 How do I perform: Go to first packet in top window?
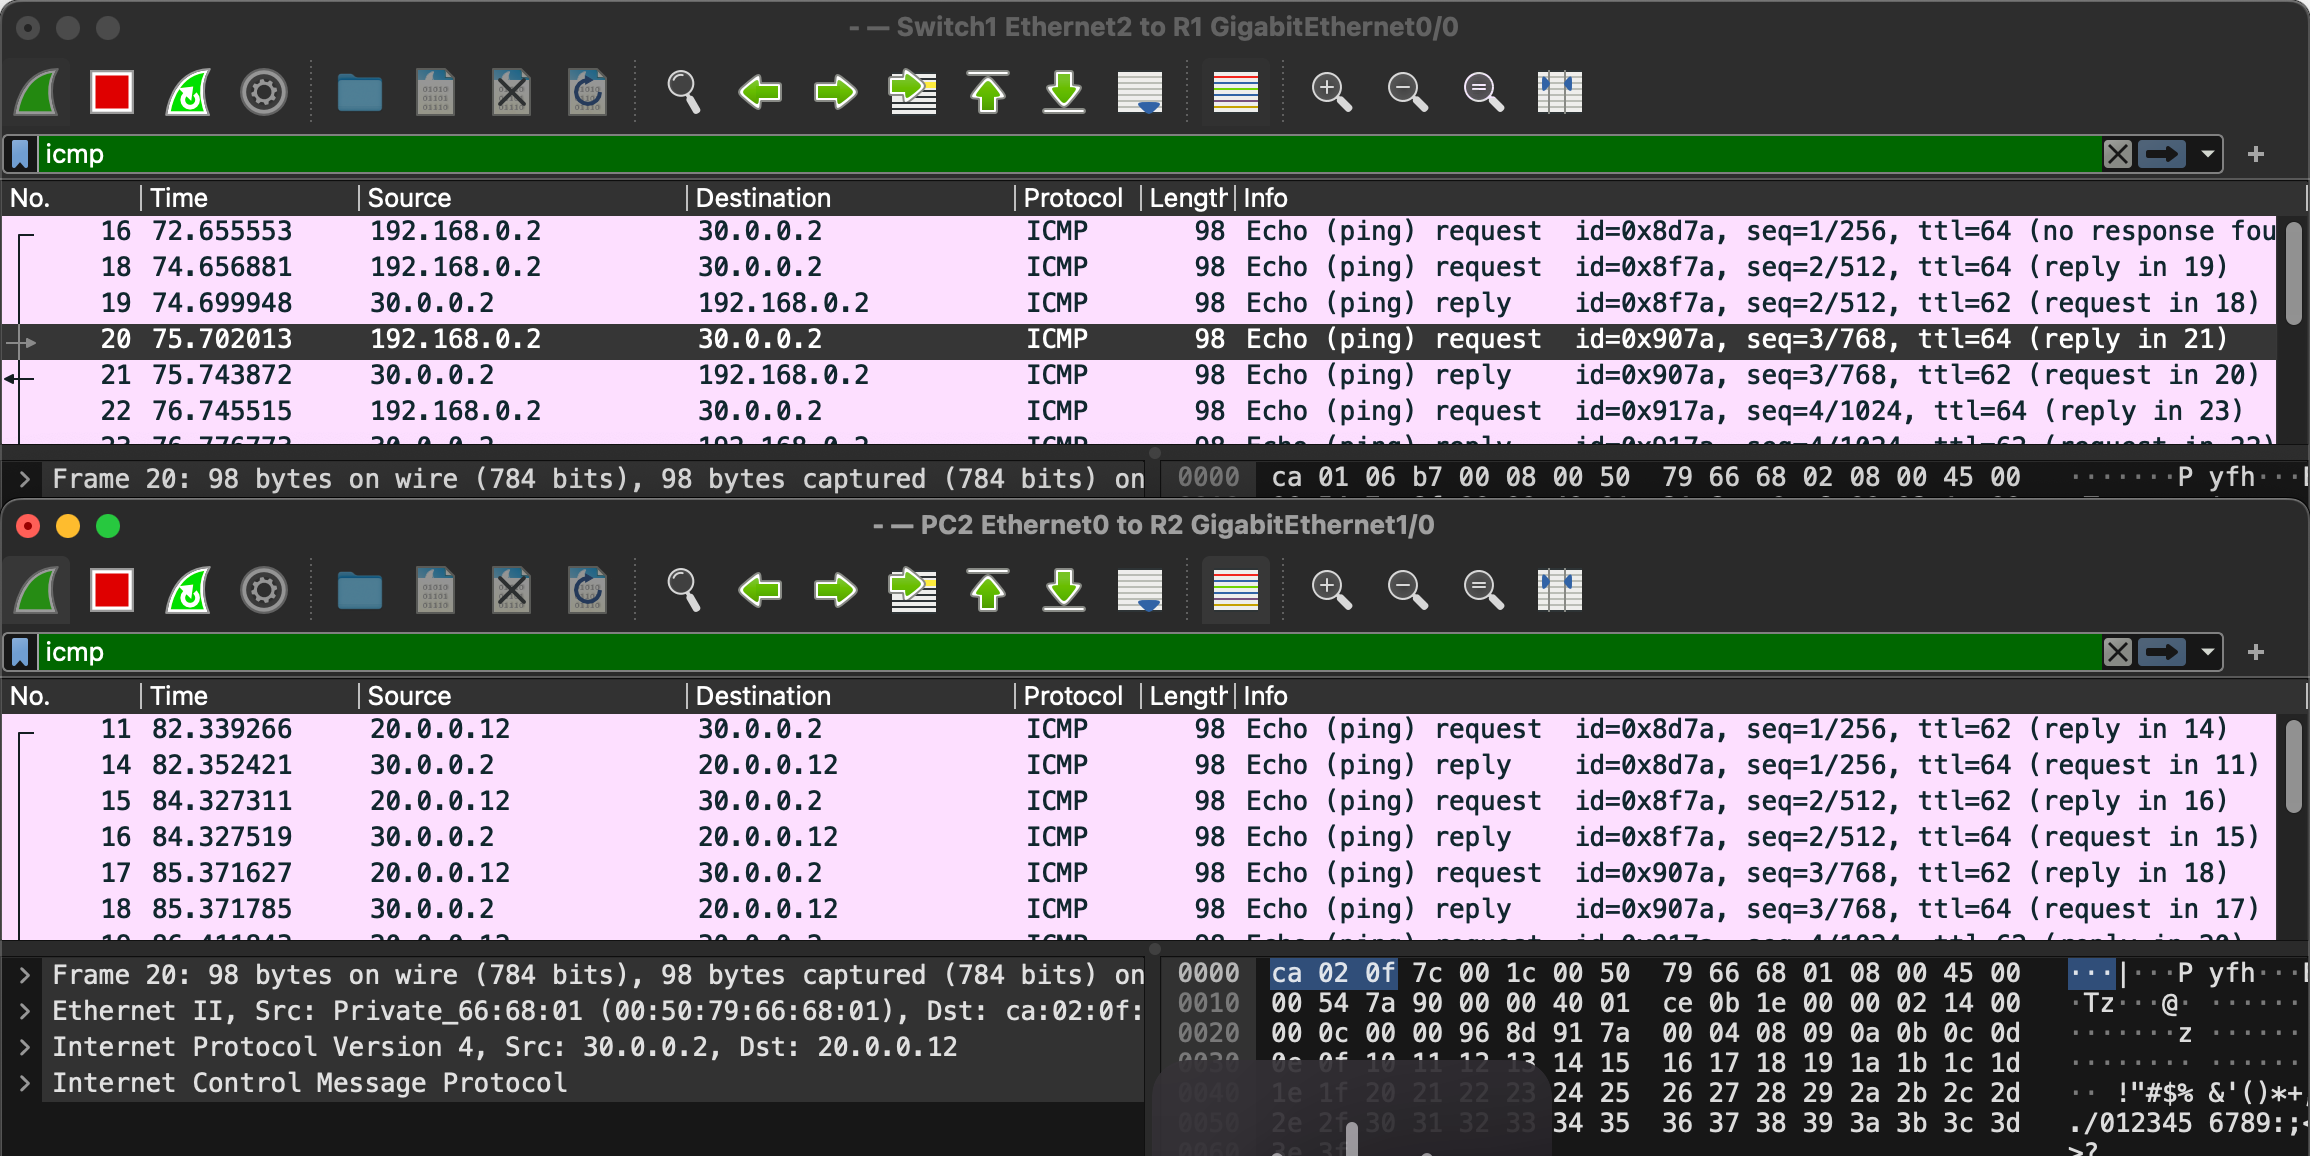[988, 93]
